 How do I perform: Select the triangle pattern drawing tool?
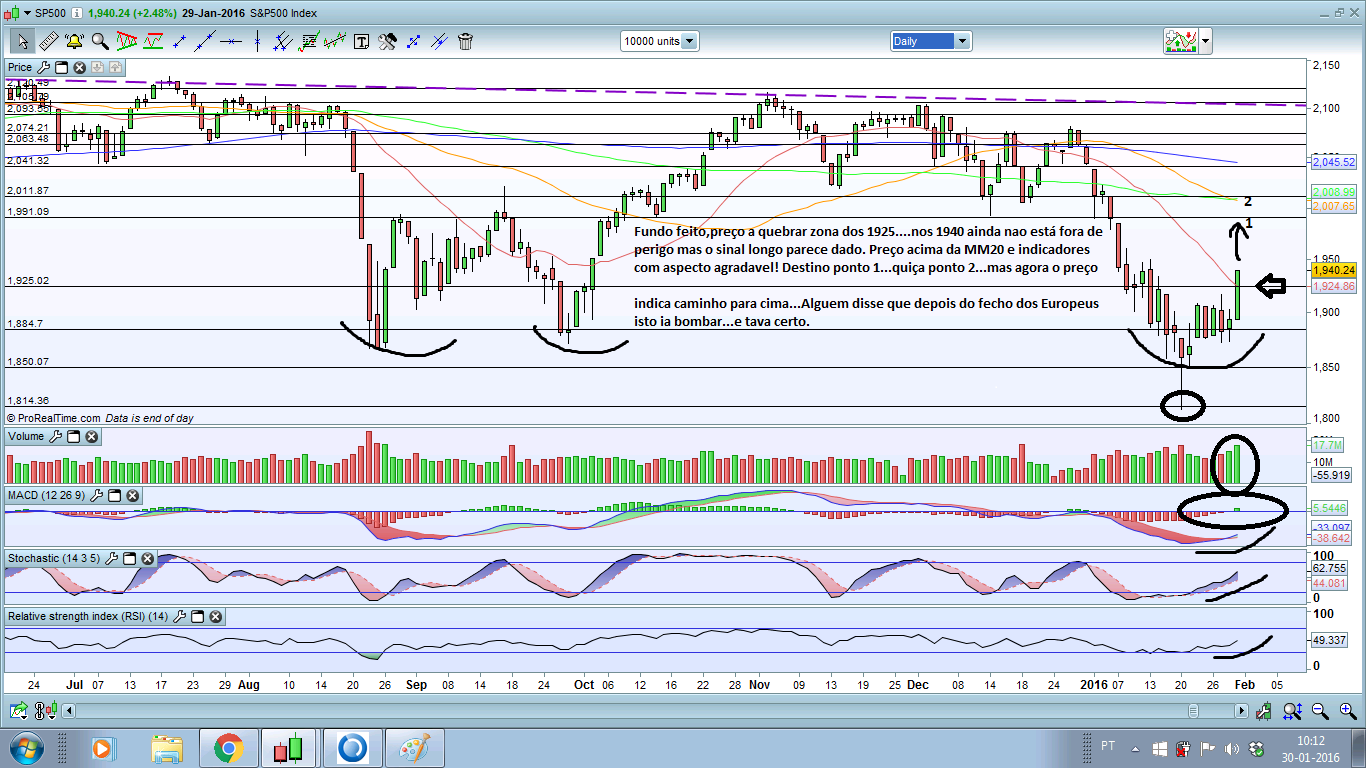click(127, 41)
